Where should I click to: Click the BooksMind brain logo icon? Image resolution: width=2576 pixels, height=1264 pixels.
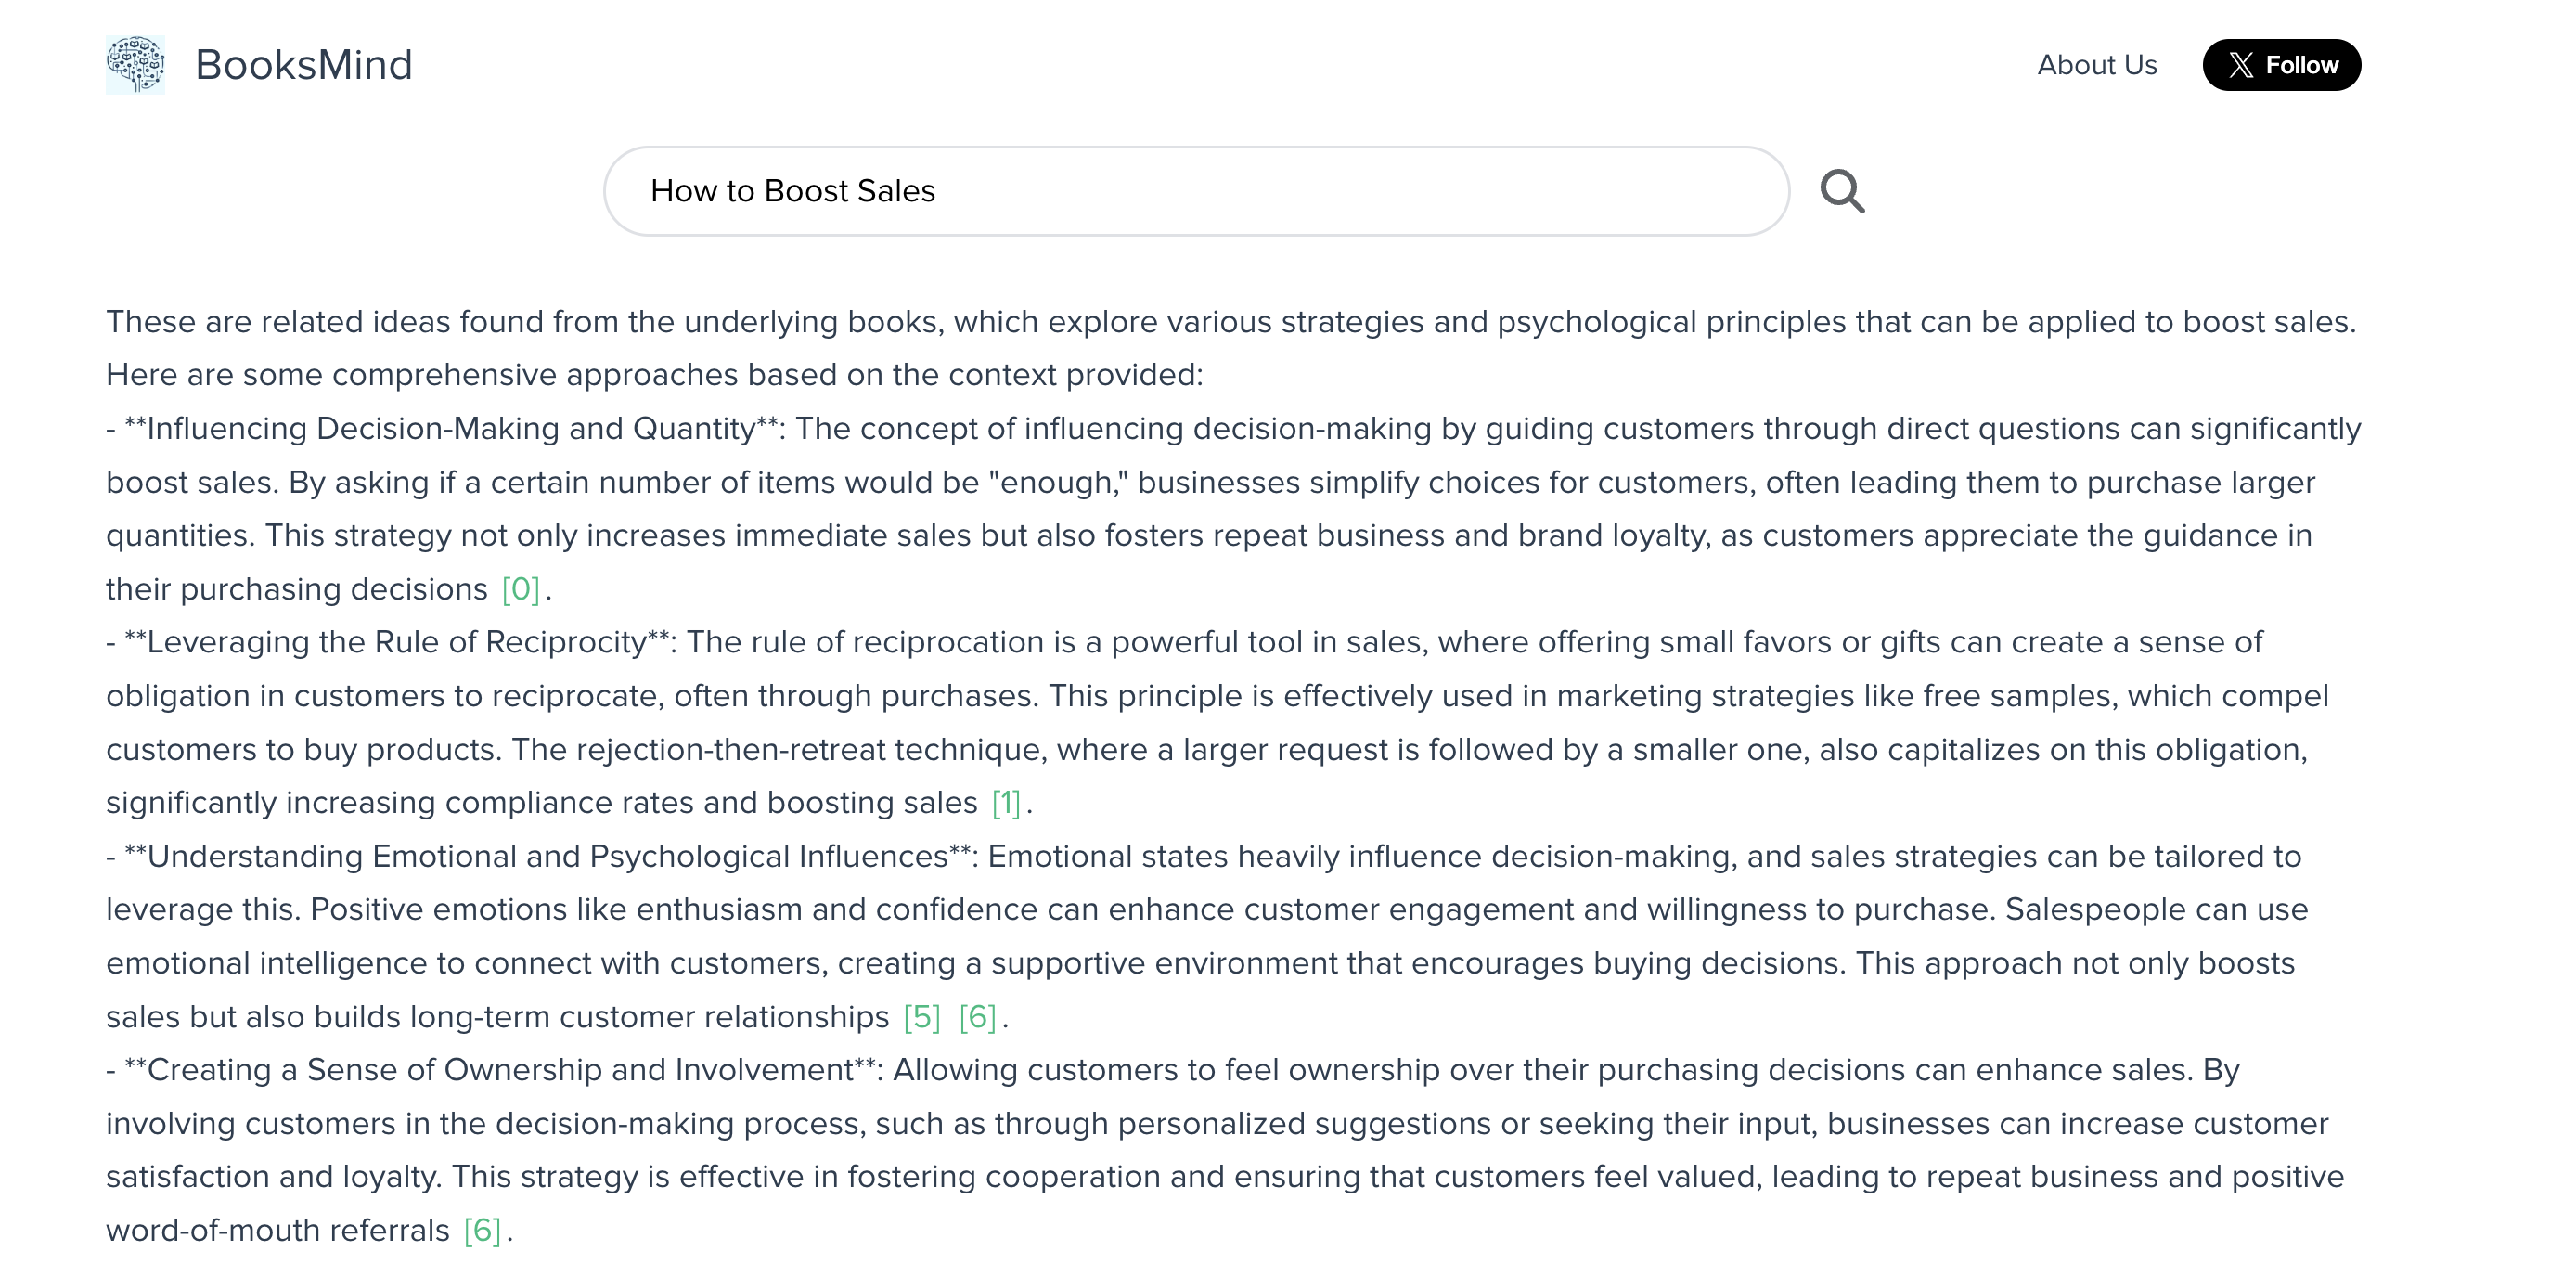point(135,65)
